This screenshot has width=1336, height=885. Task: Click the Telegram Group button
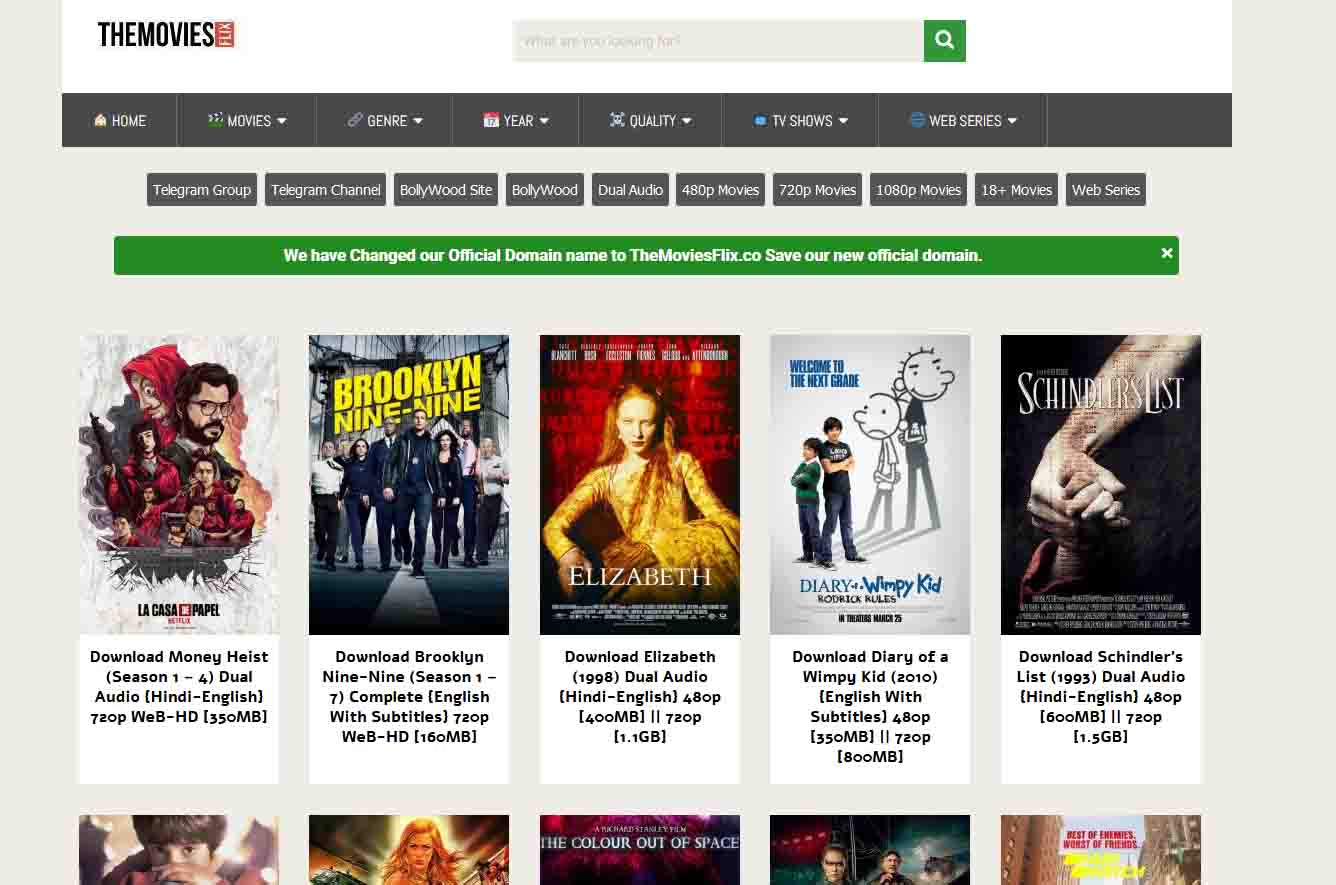[x=202, y=190]
